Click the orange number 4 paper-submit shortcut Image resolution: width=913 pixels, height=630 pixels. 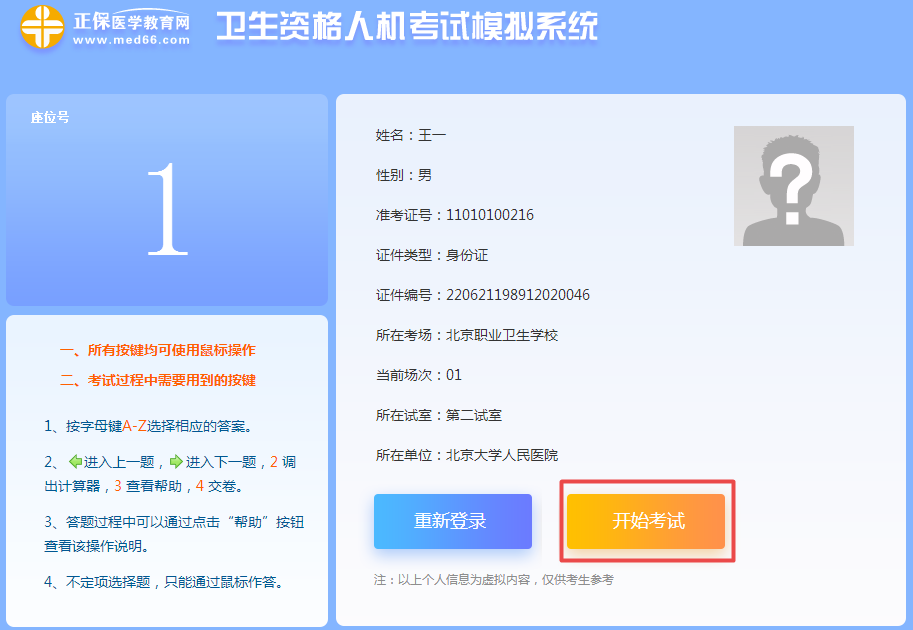[198, 485]
